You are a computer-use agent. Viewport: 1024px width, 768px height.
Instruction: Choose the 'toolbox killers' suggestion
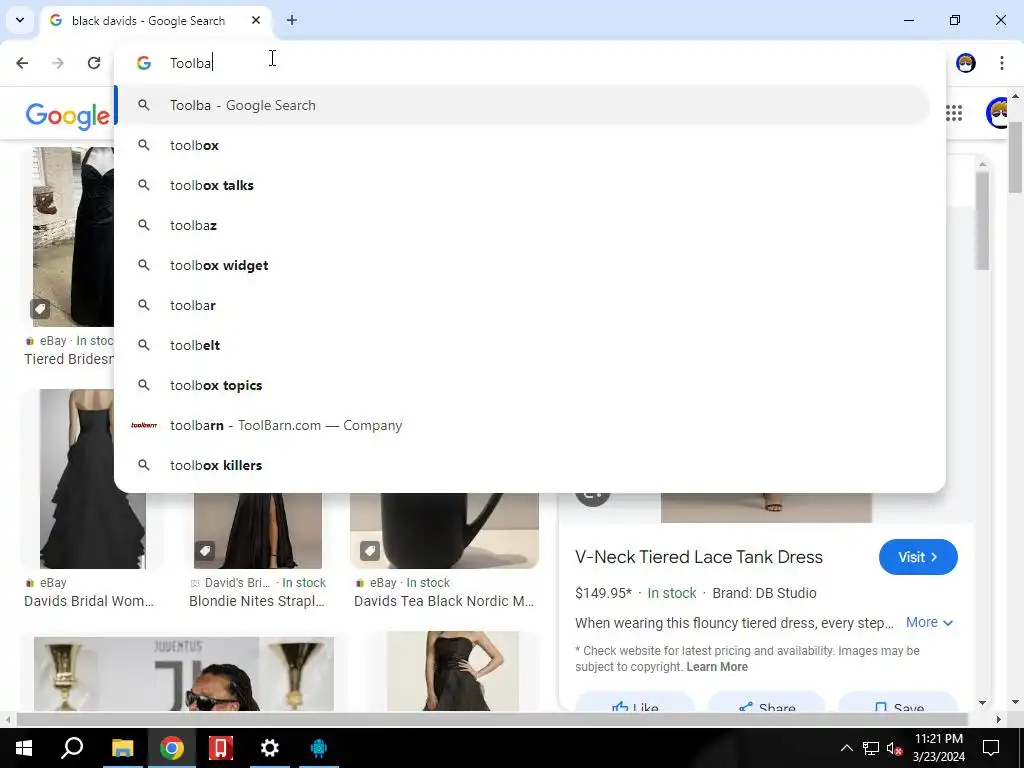point(522,465)
